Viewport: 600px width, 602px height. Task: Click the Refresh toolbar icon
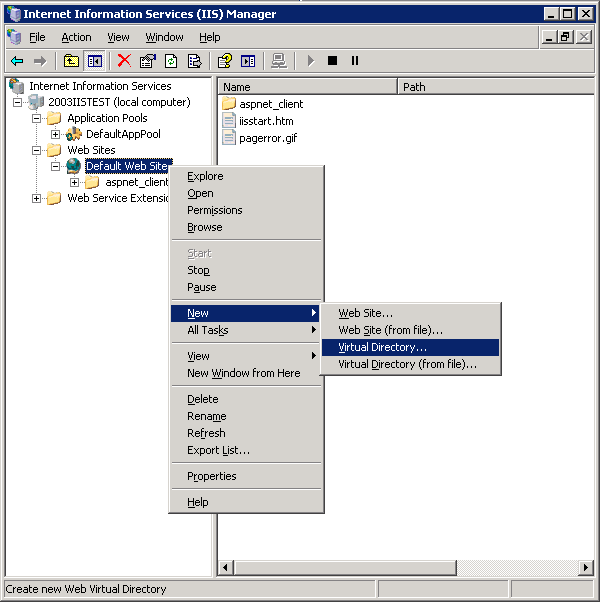point(171,61)
